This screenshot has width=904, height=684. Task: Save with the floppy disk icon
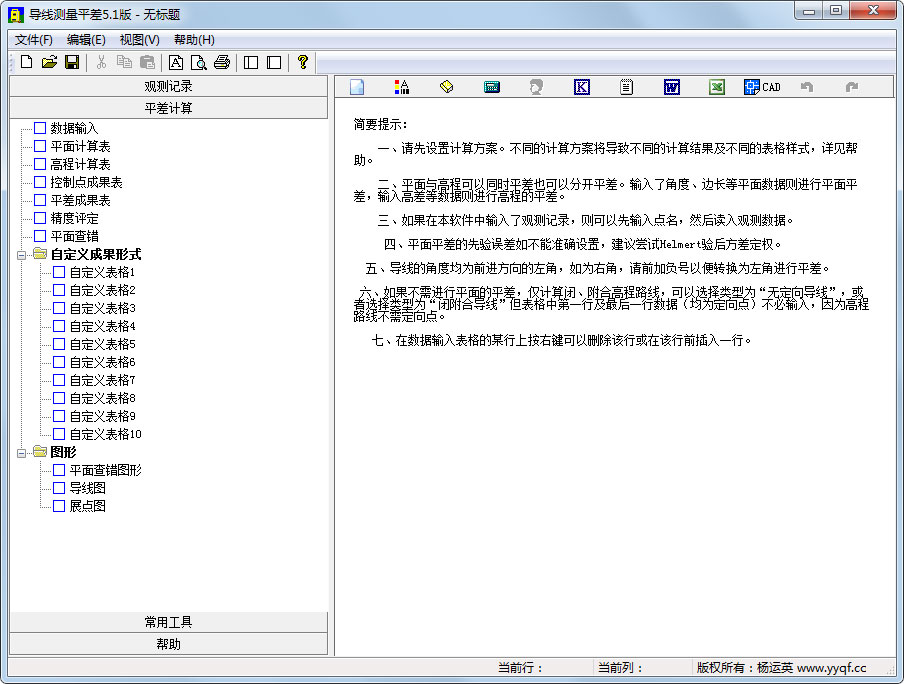tap(72, 62)
